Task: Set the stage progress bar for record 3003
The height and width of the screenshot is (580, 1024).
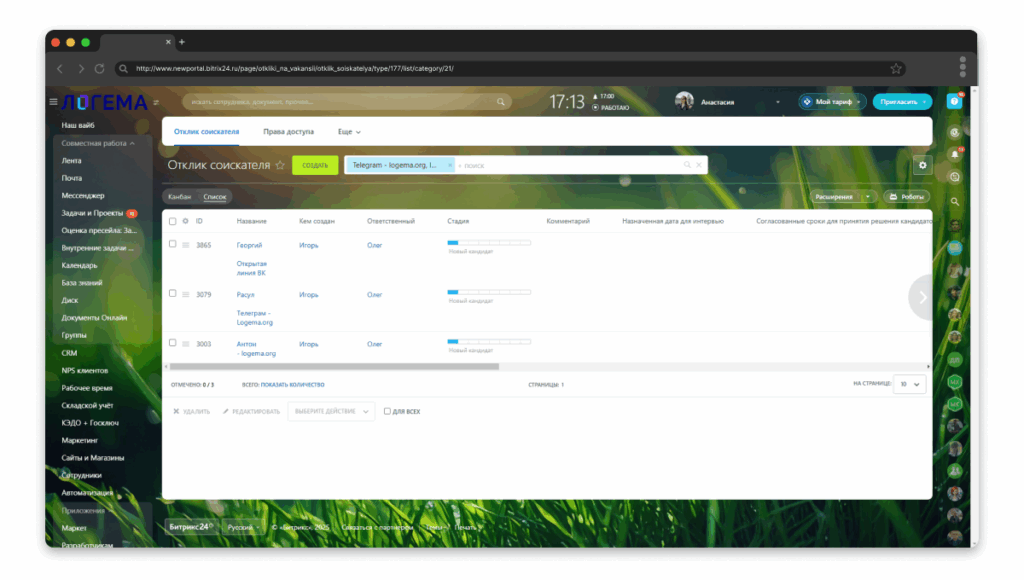Action: 489,342
